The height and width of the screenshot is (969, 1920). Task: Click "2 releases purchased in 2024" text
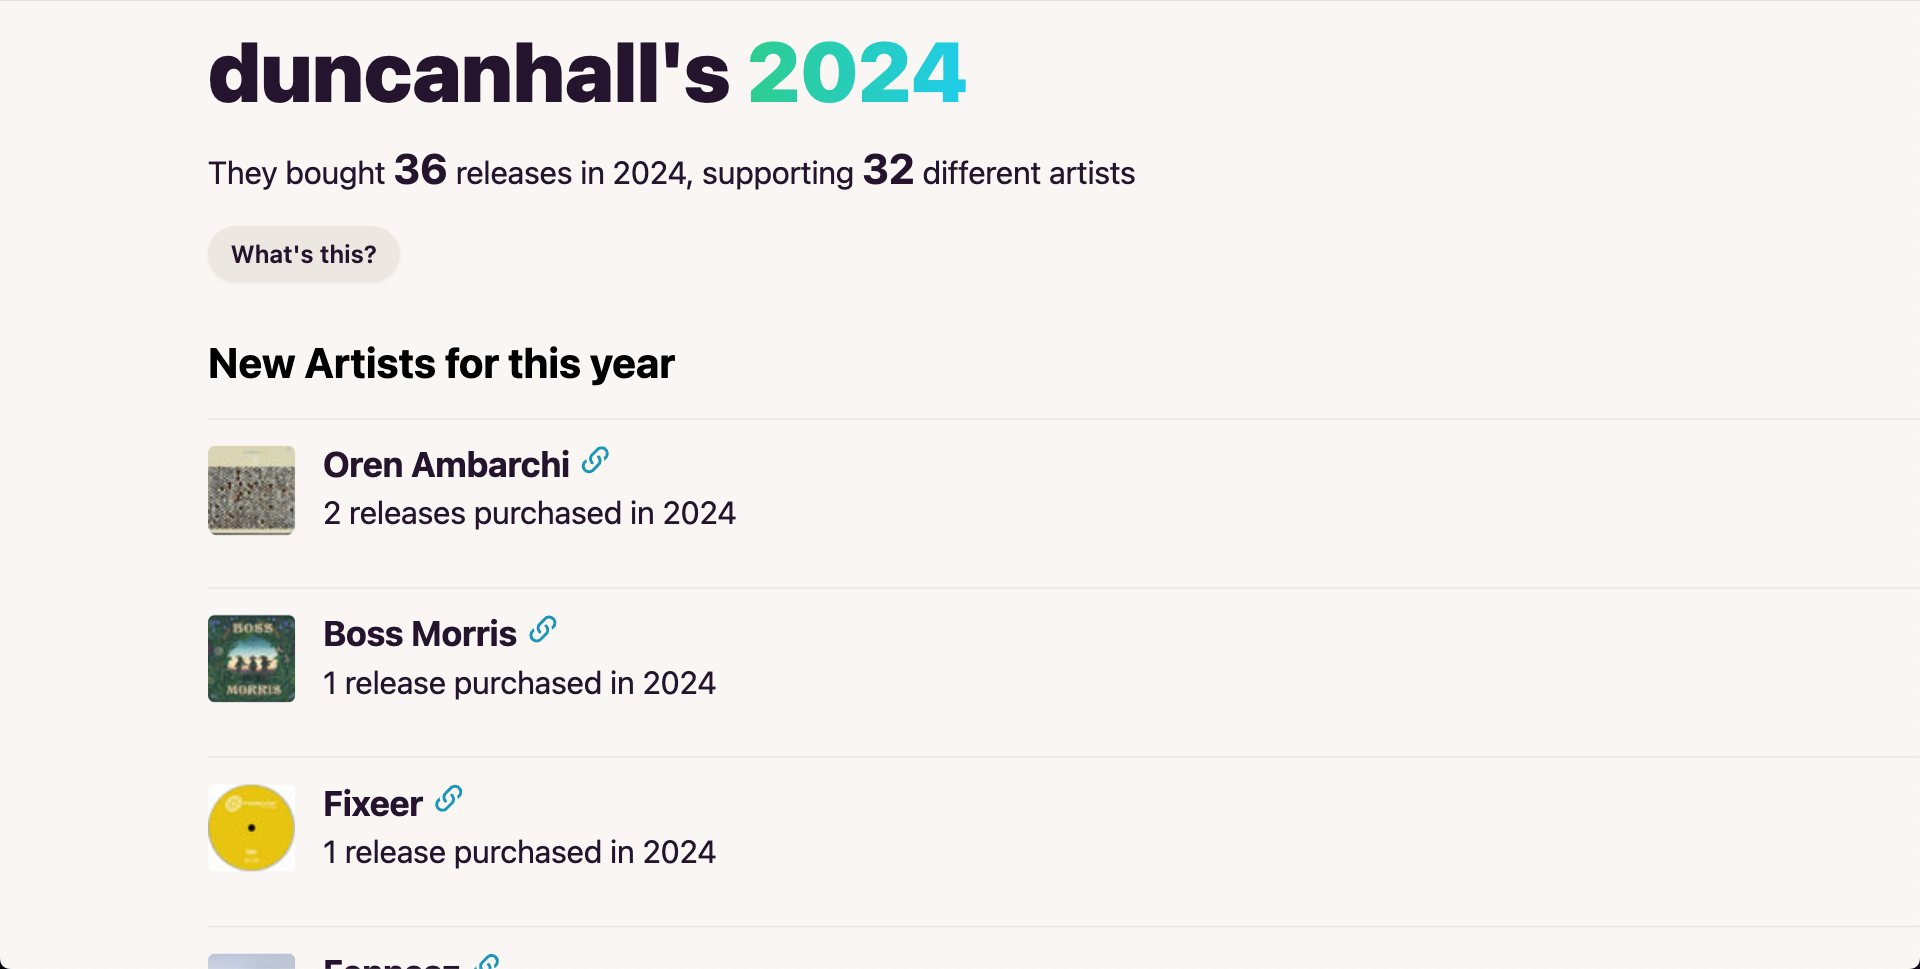point(529,514)
